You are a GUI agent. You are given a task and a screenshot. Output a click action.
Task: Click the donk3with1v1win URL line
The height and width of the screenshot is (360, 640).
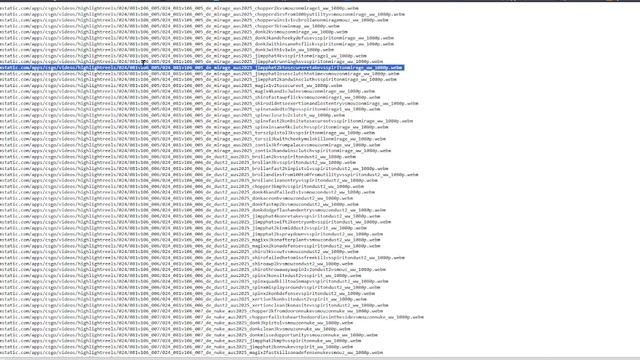coord(167,50)
